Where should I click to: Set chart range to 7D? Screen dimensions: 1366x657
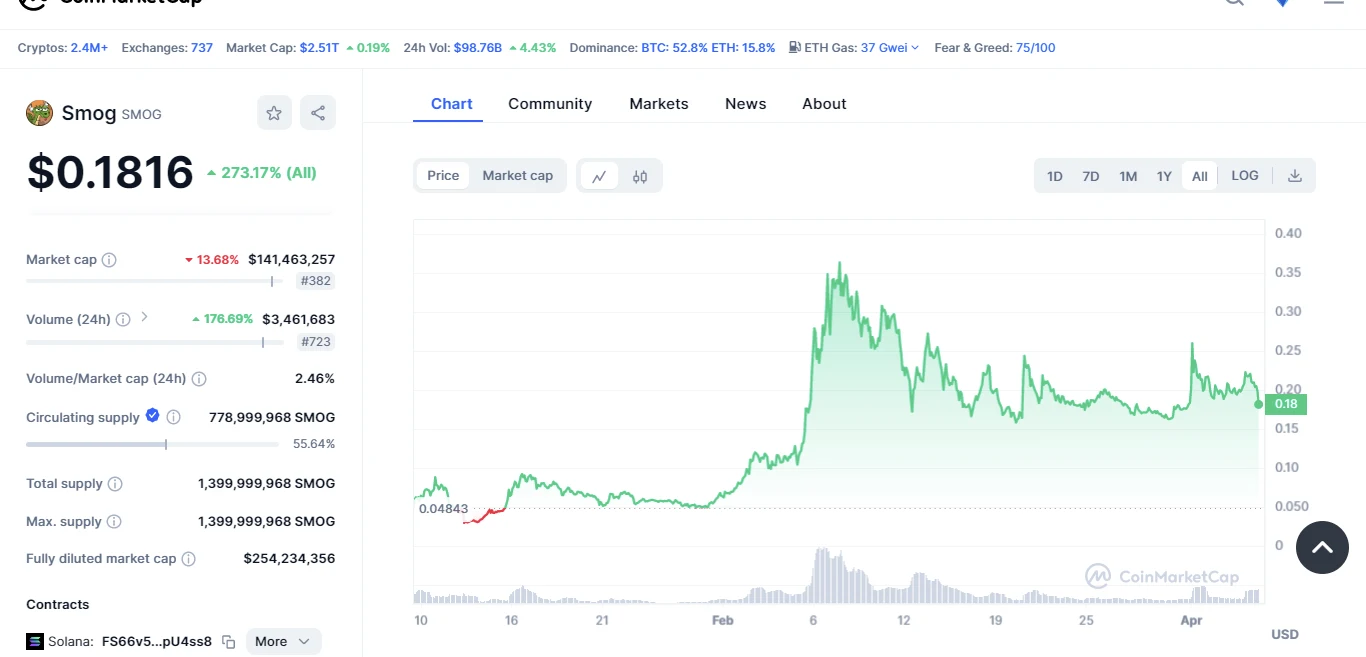pyautogui.click(x=1091, y=176)
